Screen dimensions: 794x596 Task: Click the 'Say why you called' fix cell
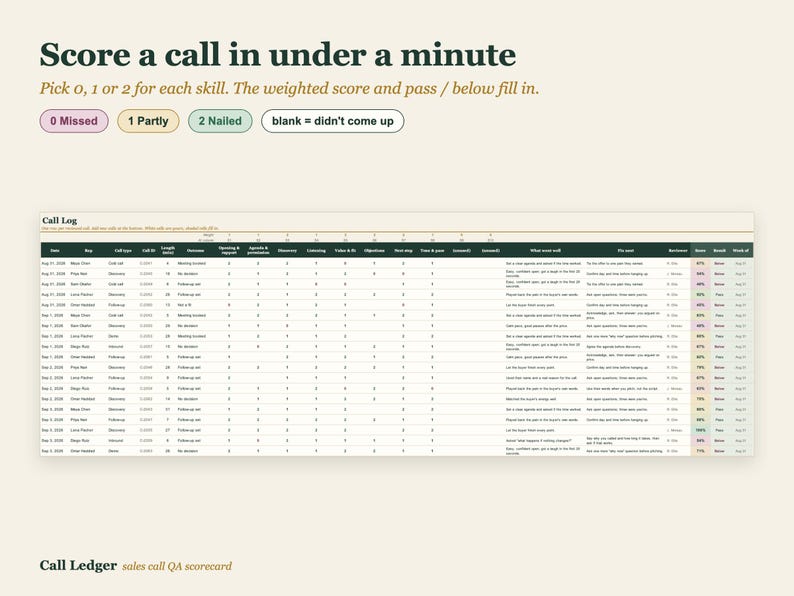tap(624, 441)
